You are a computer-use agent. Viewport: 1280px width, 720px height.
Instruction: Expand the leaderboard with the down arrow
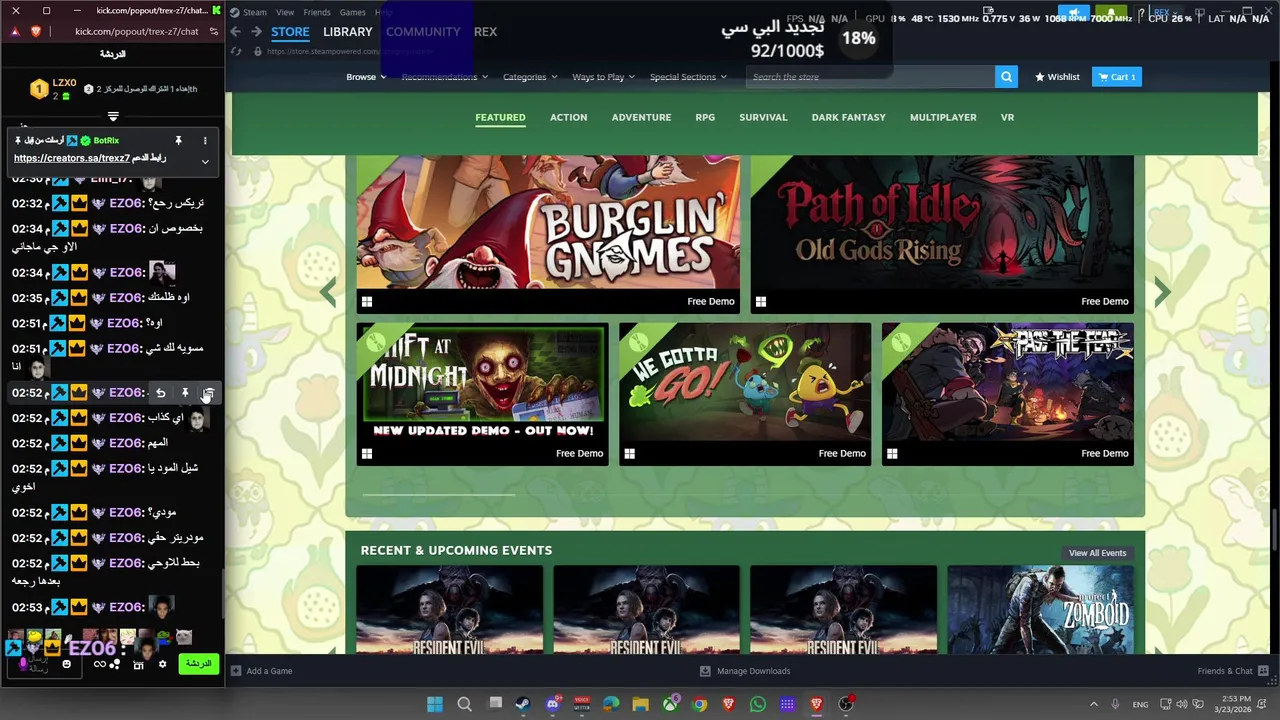click(x=113, y=116)
